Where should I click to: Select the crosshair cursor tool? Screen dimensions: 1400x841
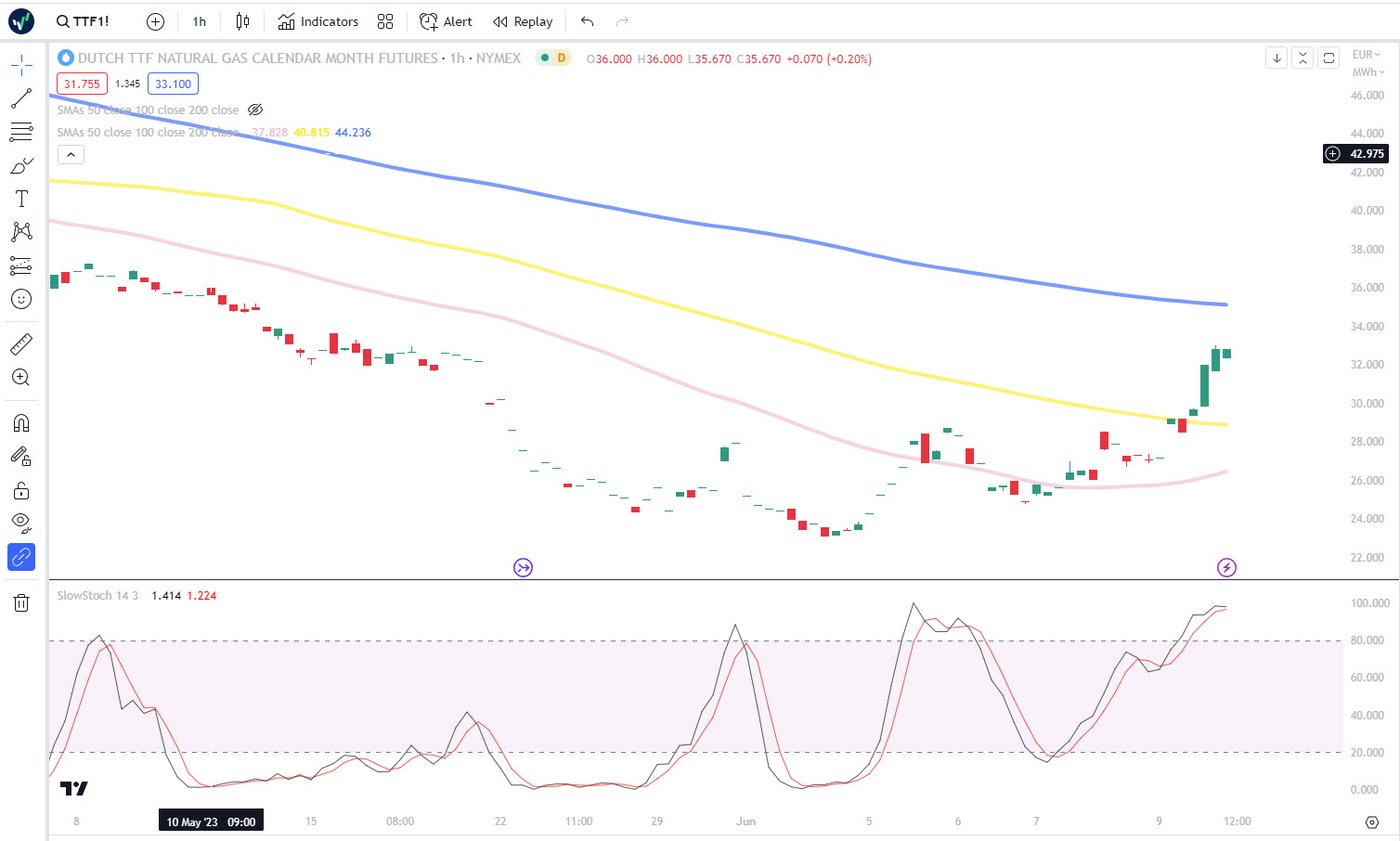[x=21, y=66]
